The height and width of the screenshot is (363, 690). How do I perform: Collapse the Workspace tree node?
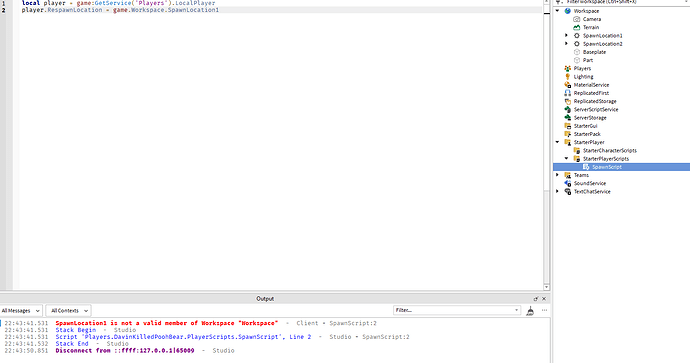pyautogui.click(x=558, y=11)
